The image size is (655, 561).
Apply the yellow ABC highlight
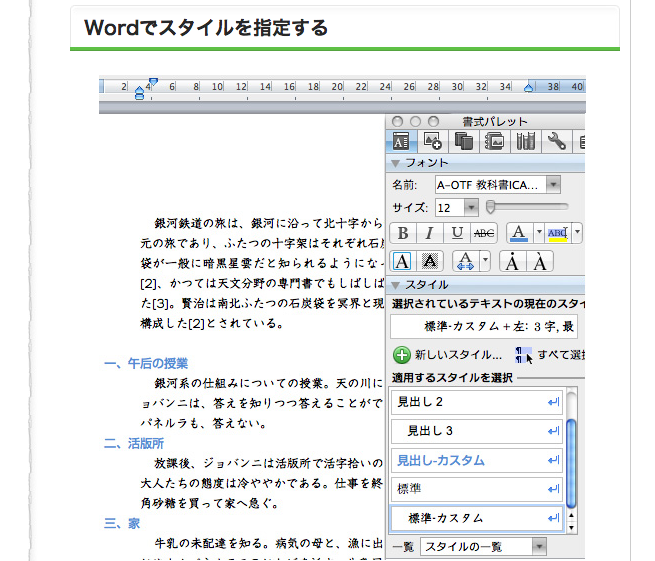coord(558,233)
